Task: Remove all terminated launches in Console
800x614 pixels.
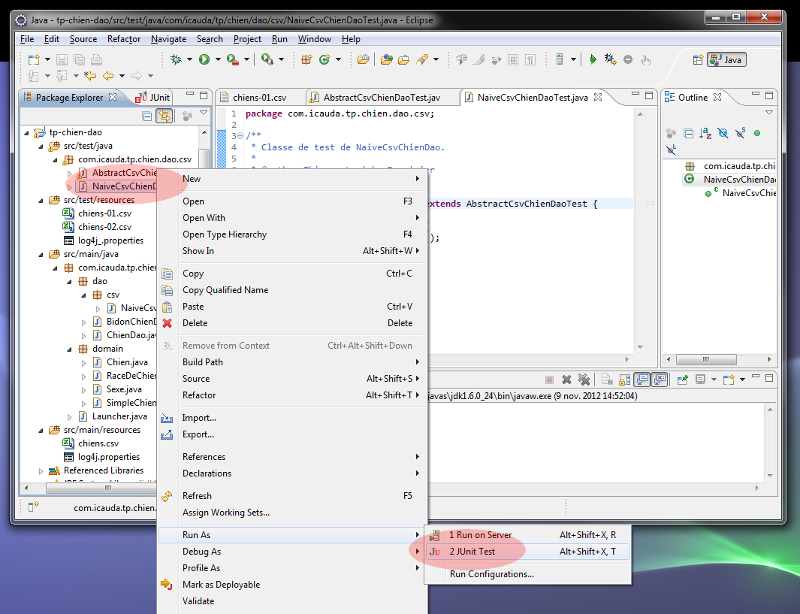Action: (583, 380)
